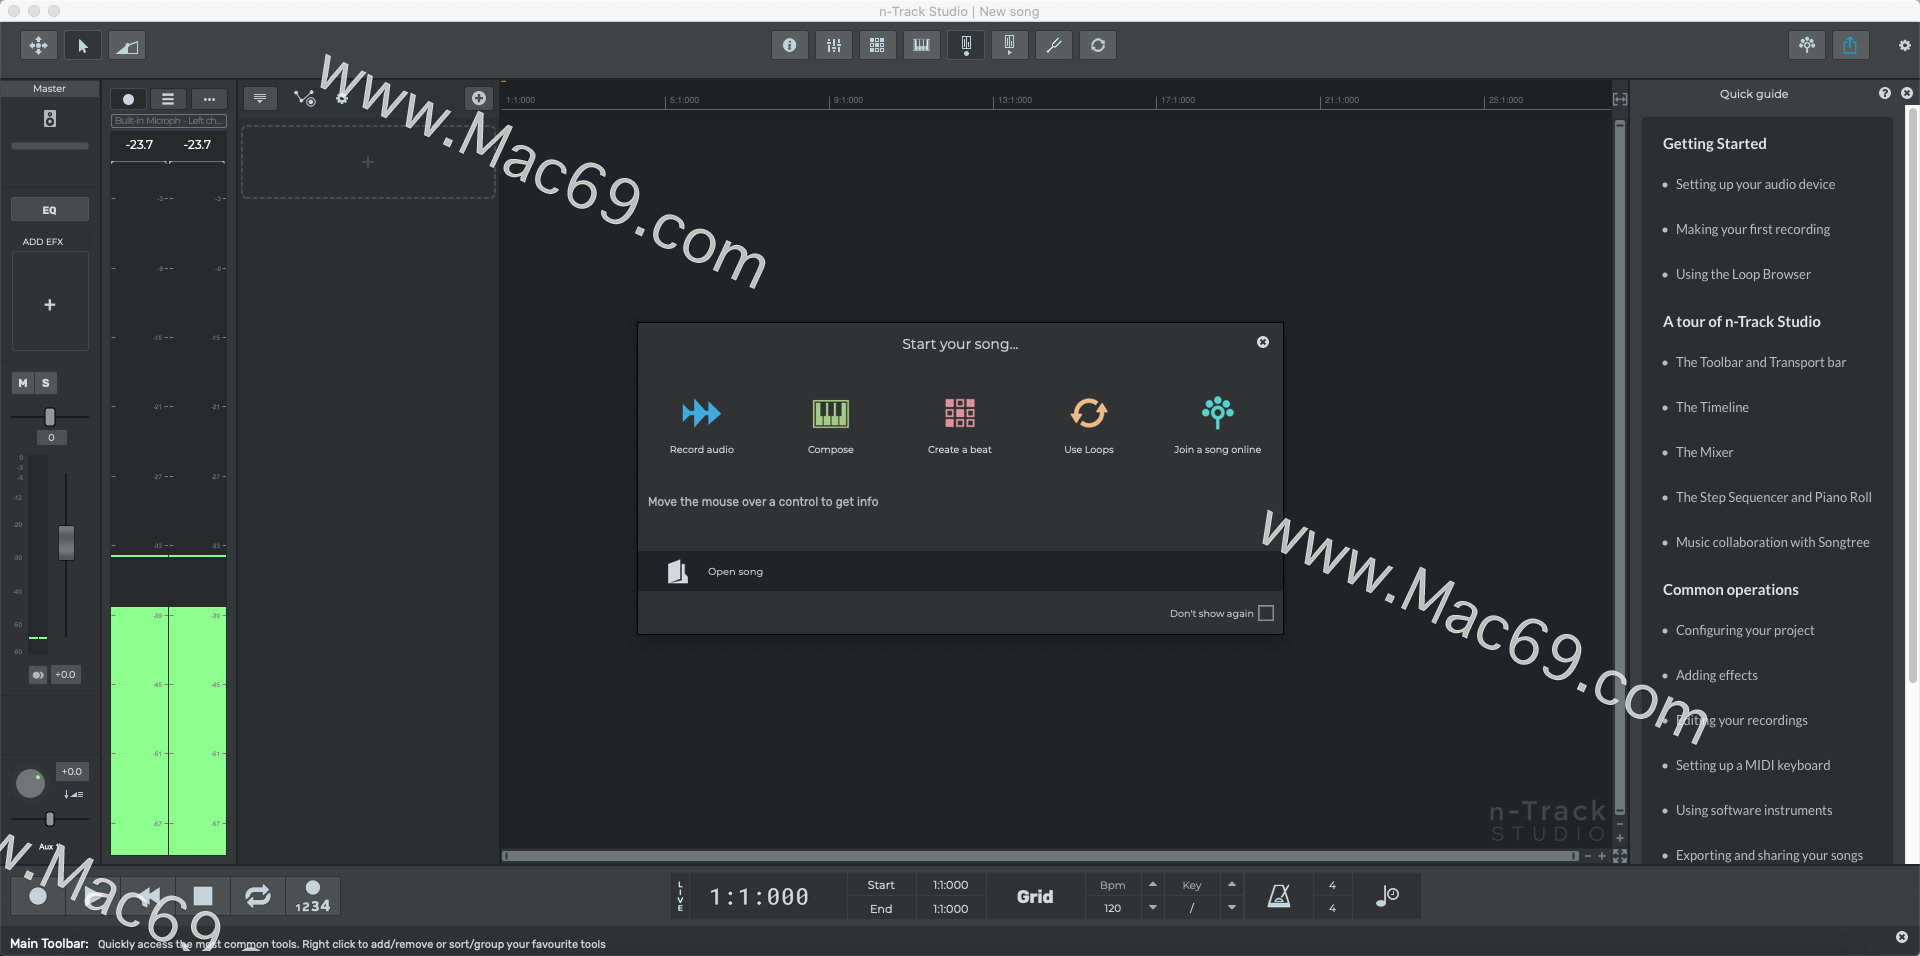Screen dimensions: 1920x956
Task: Click the Aux send slider handle
Action: pyautogui.click(x=50, y=819)
